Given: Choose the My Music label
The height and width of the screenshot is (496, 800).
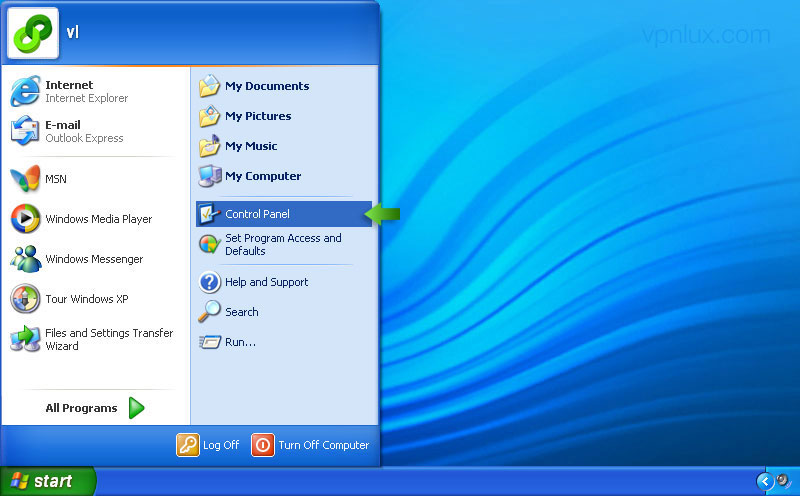Looking at the screenshot, I should tap(251, 146).
